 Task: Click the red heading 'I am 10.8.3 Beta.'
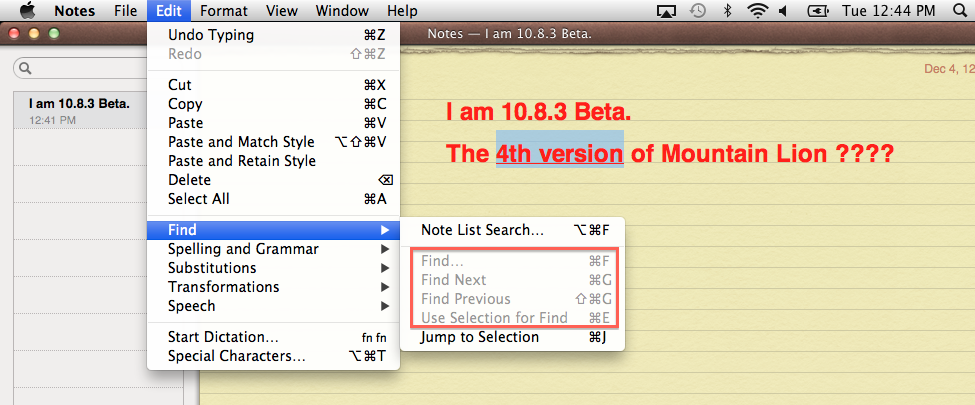[538, 113]
